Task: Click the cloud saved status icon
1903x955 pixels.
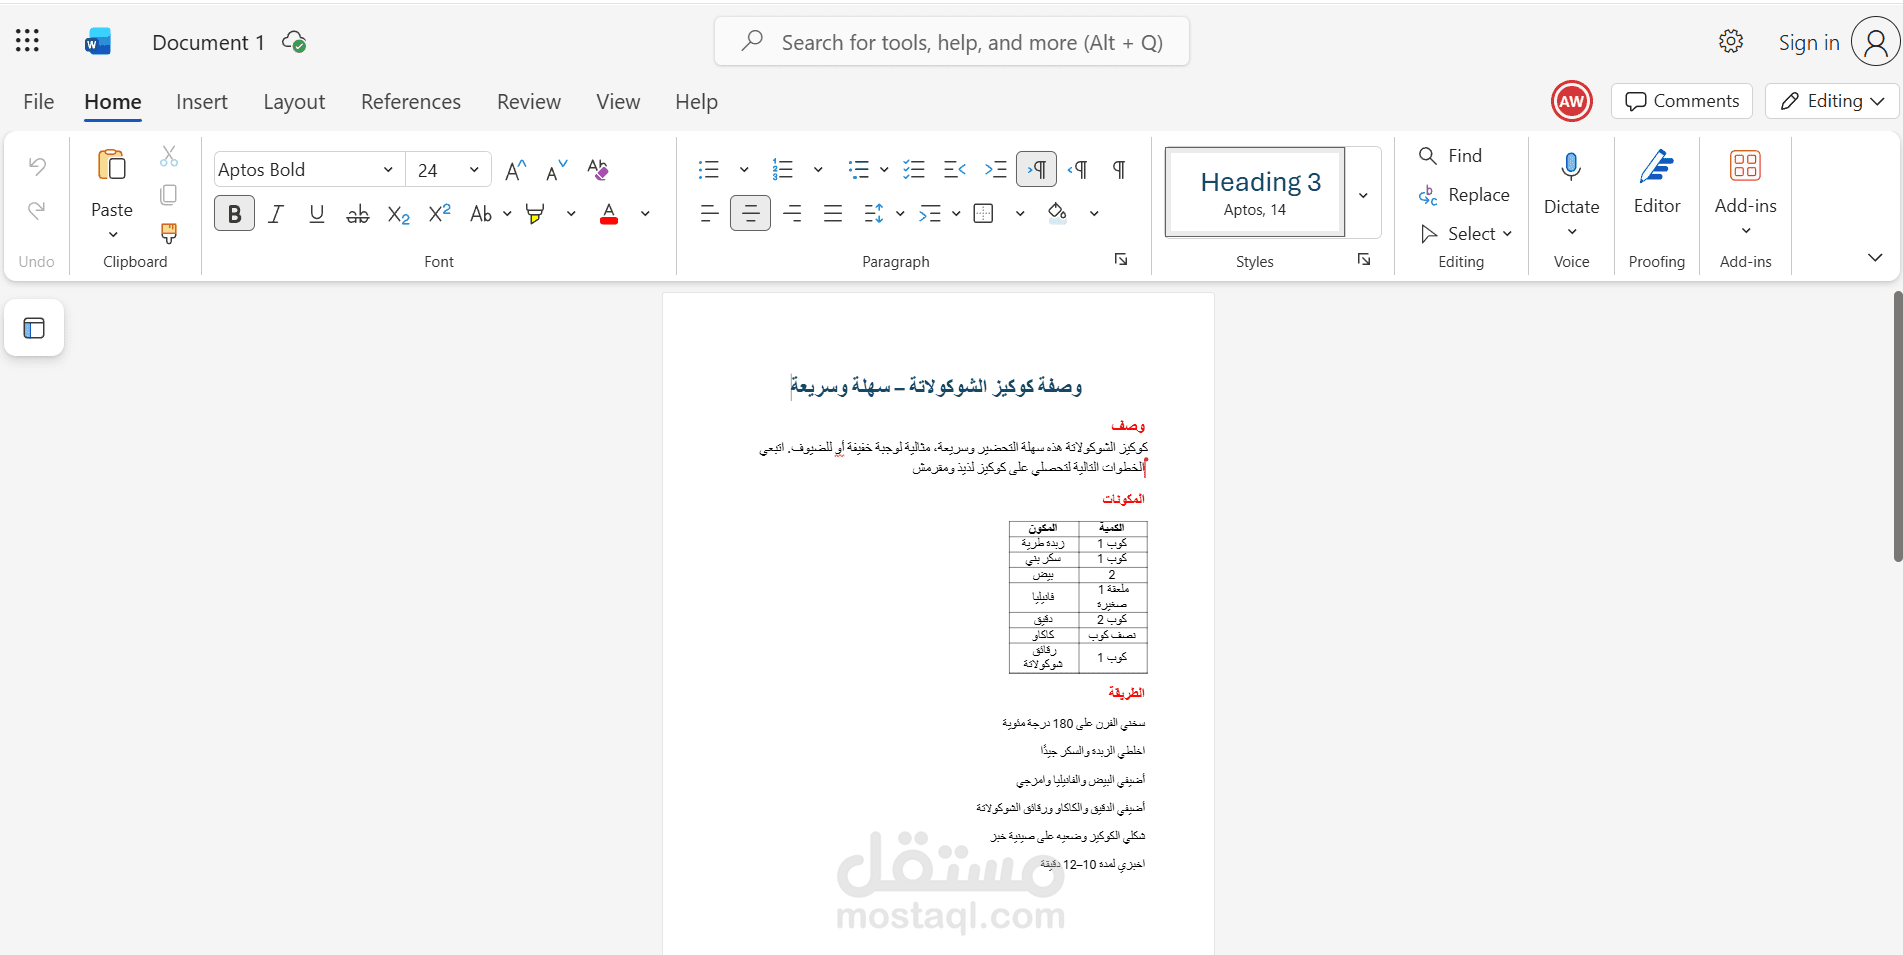Action: [294, 42]
